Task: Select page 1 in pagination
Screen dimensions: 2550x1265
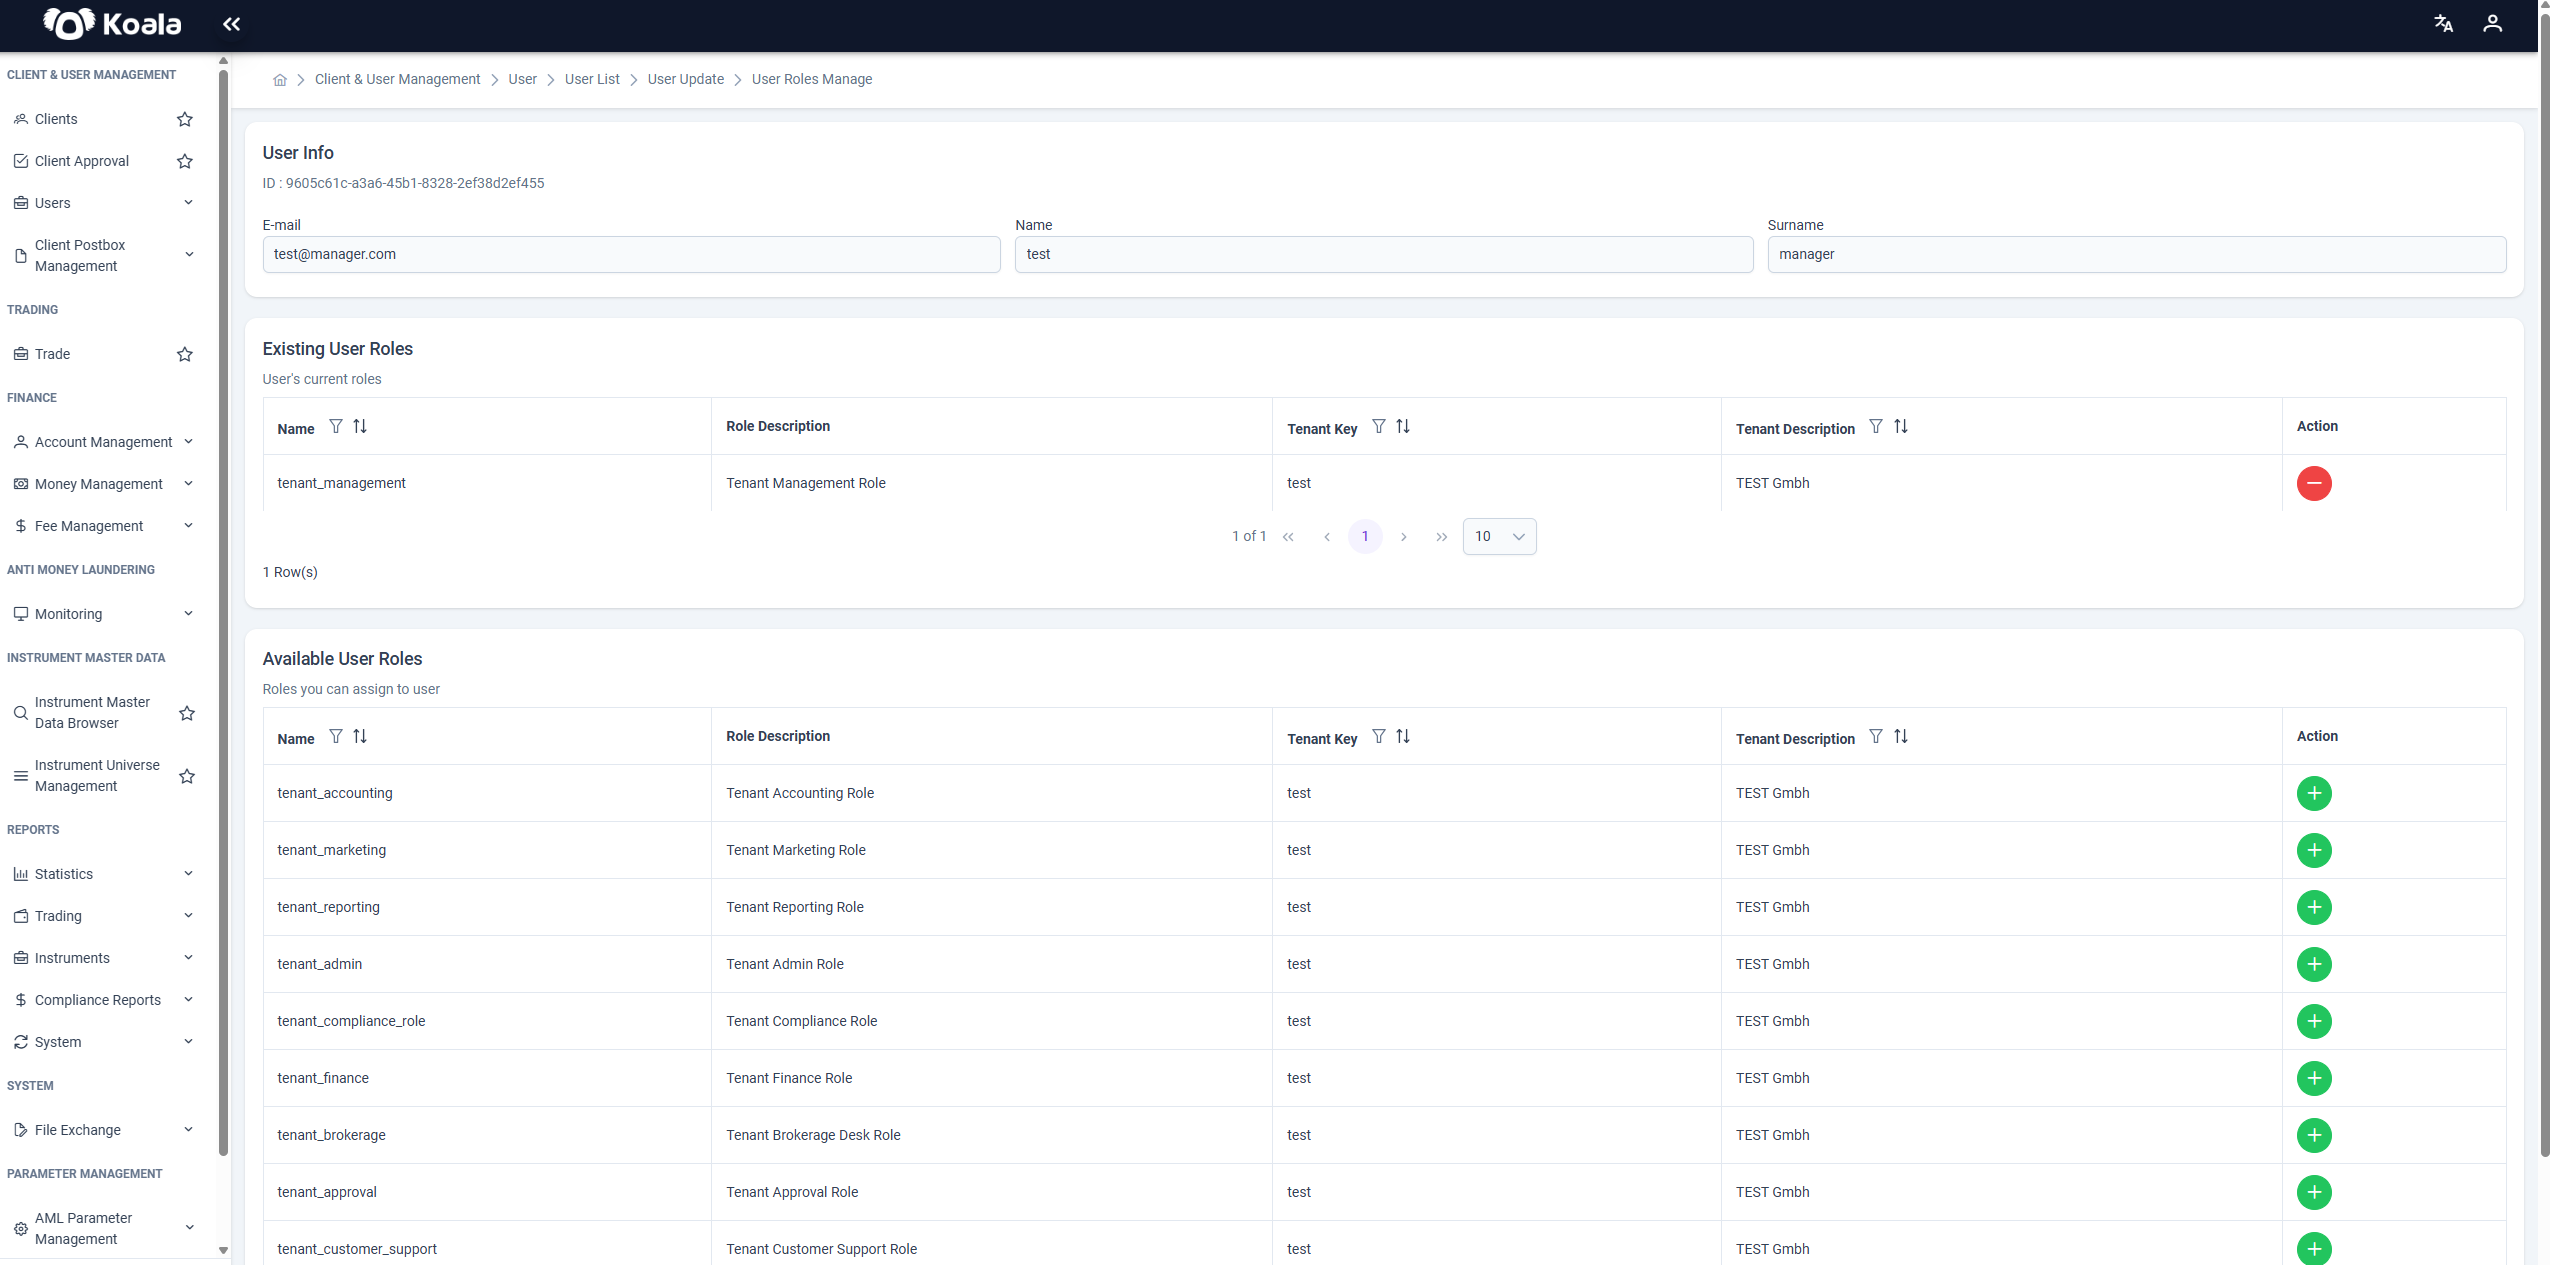Action: pos(1365,537)
